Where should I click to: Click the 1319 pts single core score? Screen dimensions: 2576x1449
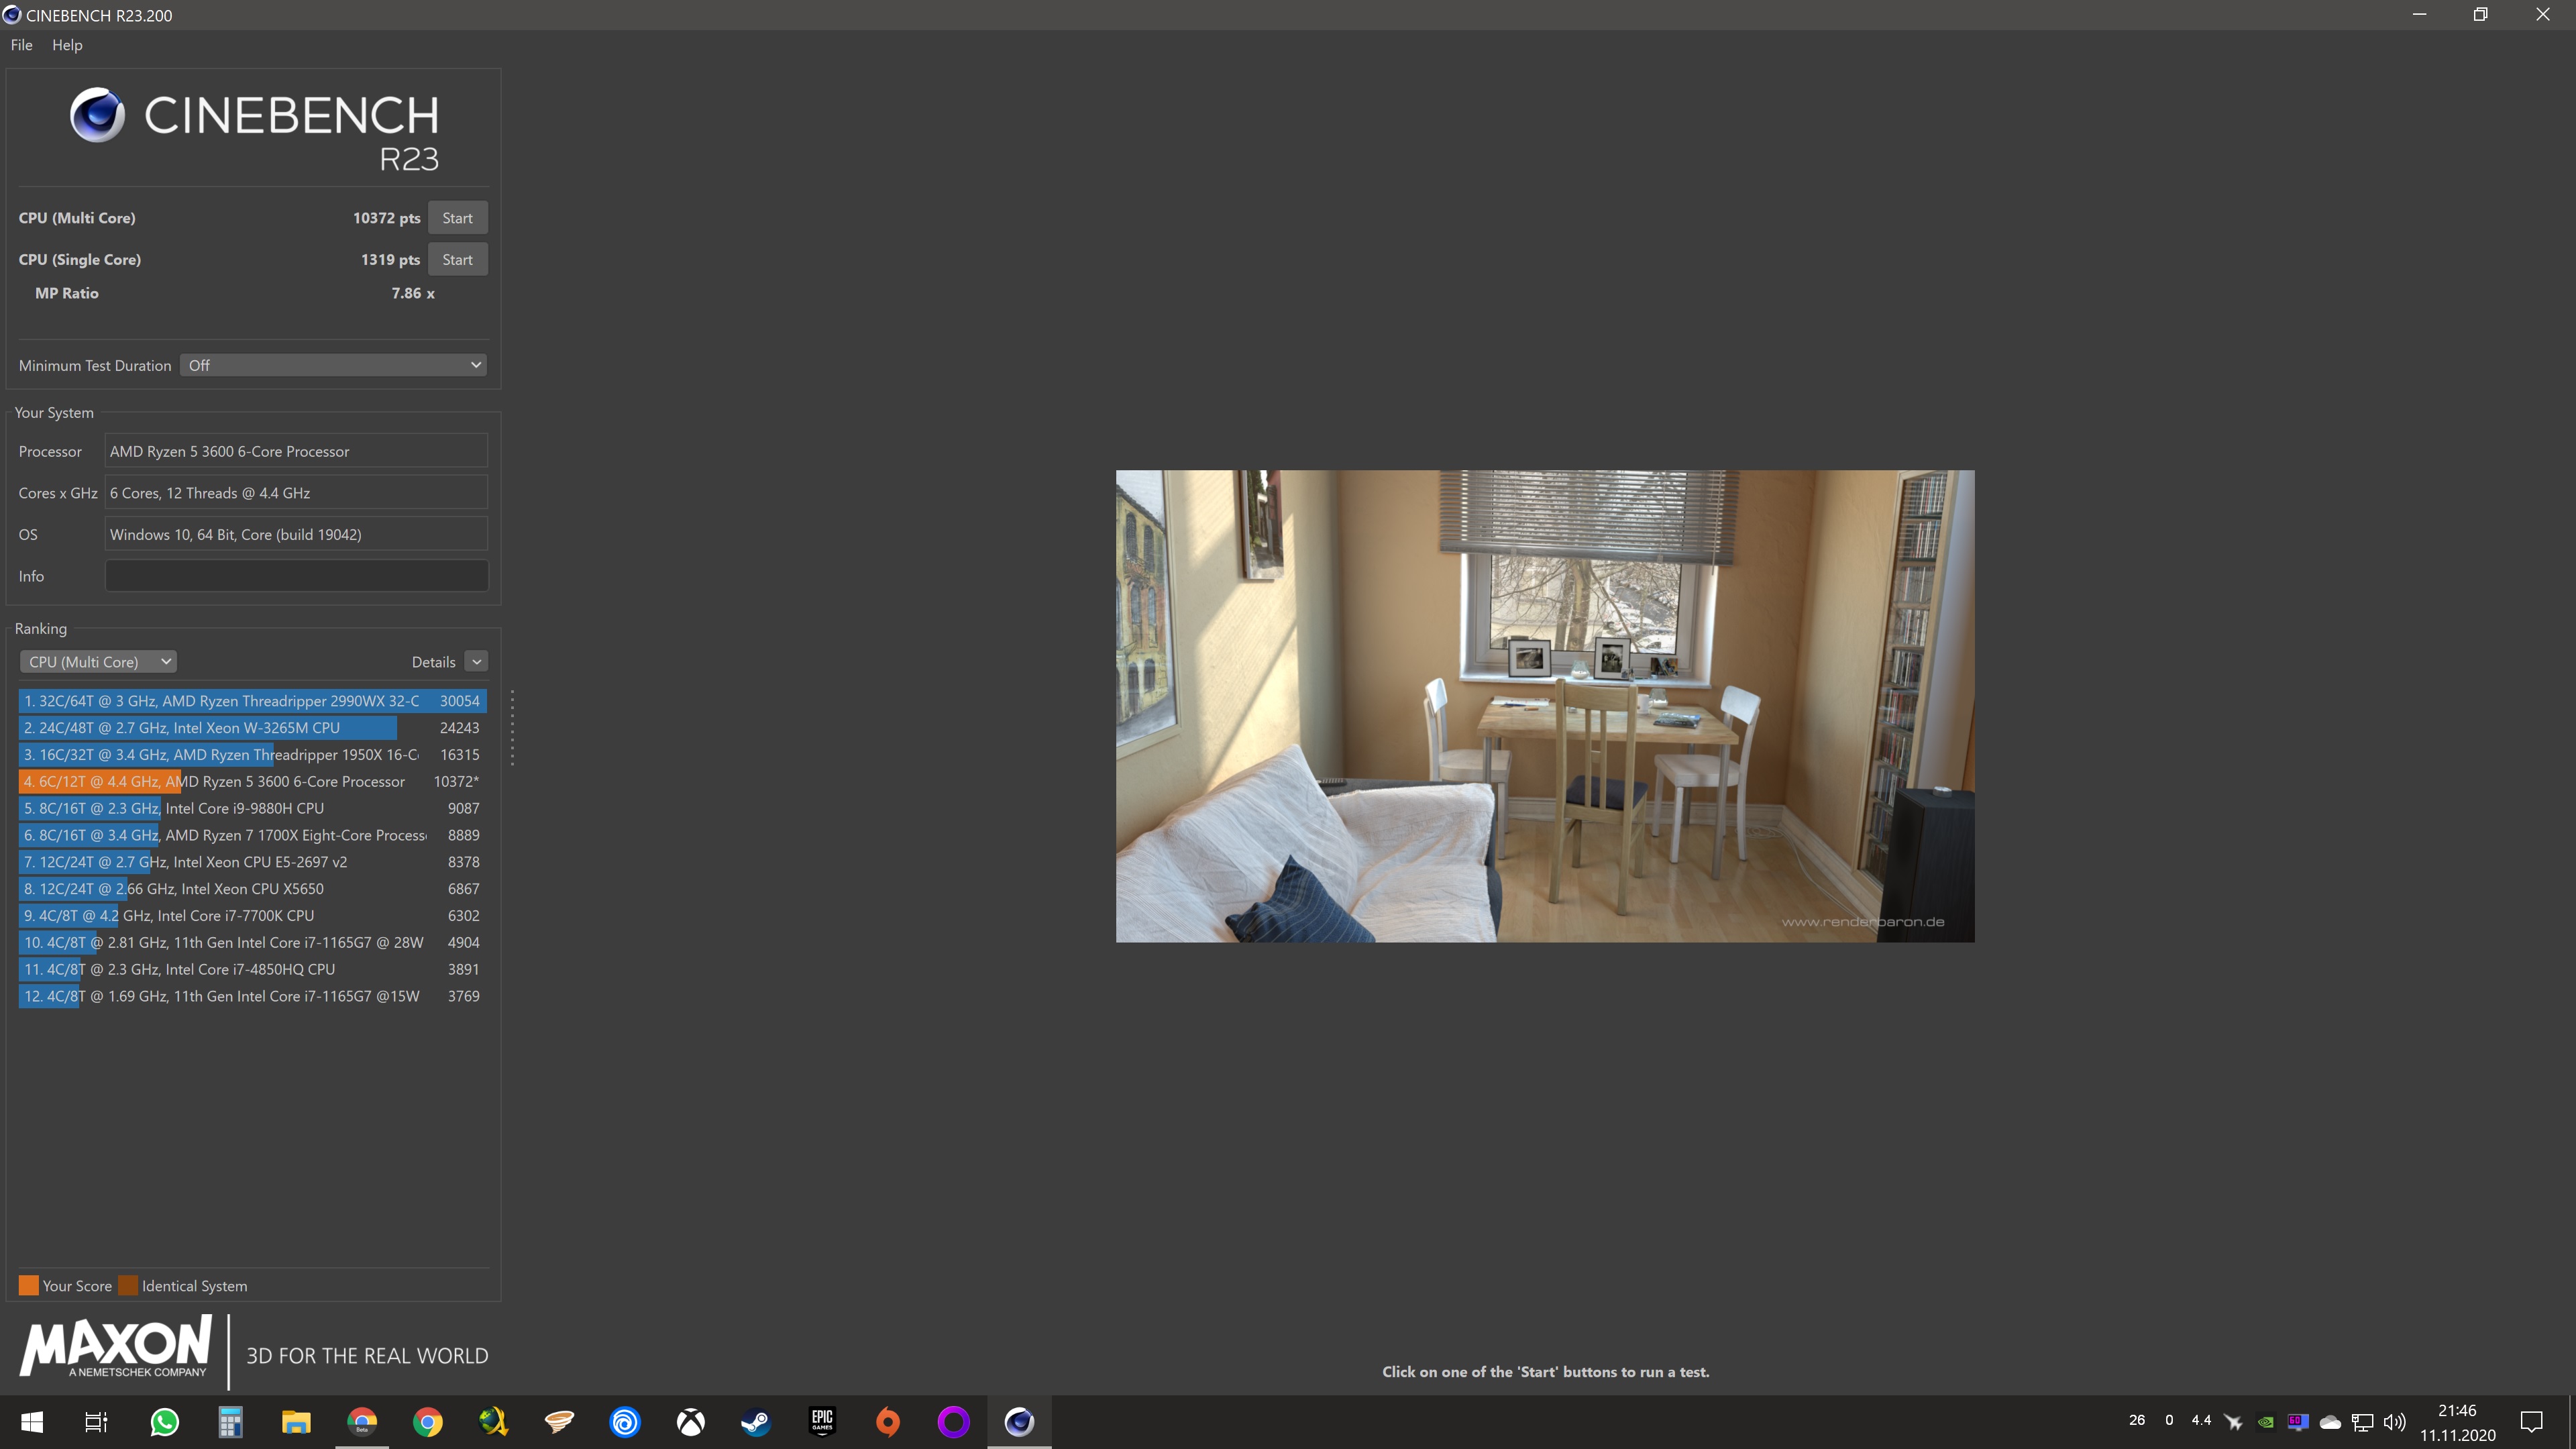[390, 260]
